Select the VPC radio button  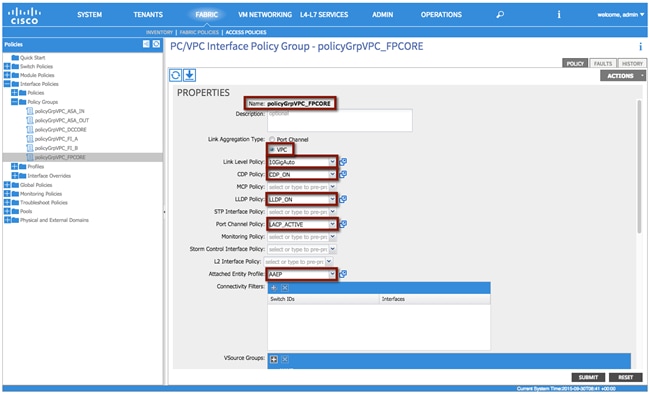point(272,149)
